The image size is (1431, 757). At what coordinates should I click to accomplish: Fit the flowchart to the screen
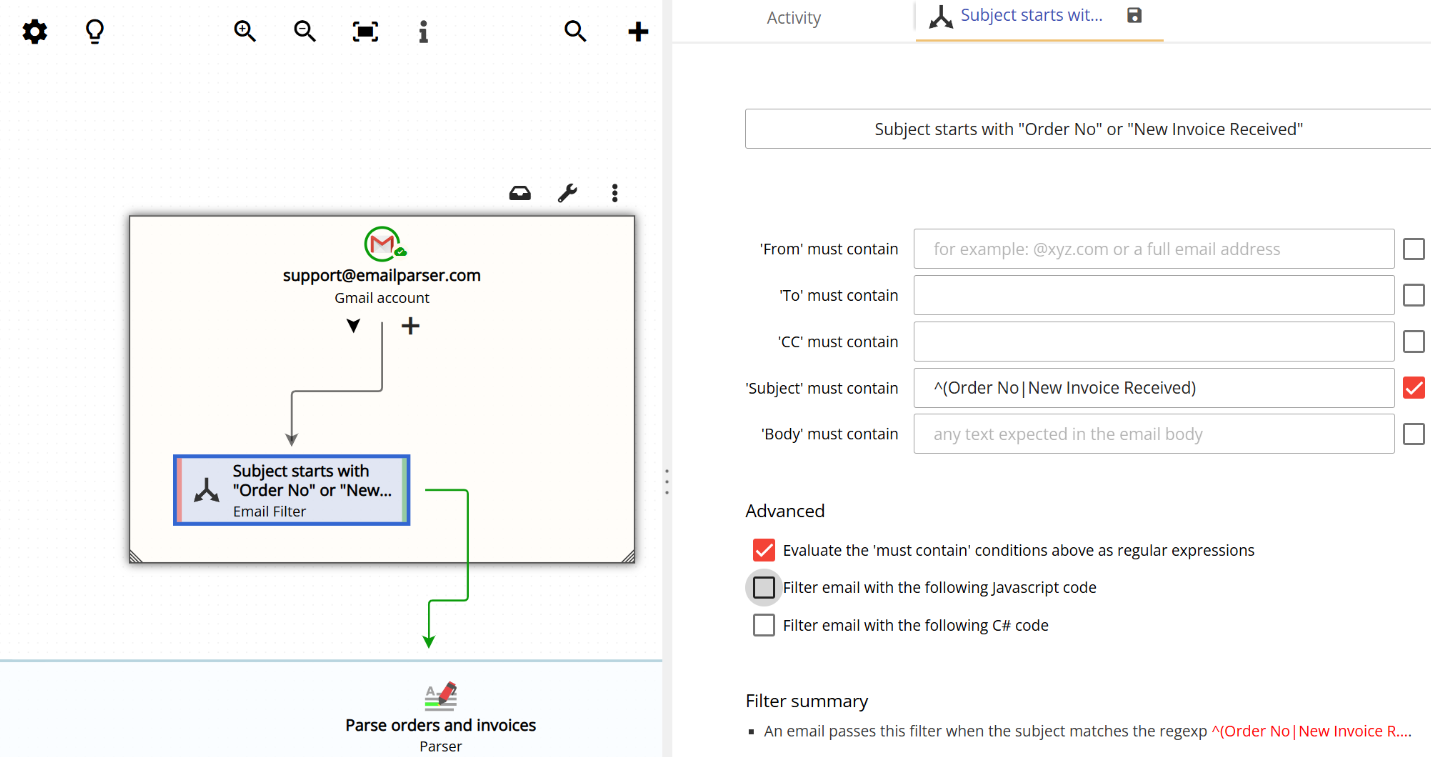tap(364, 31)
